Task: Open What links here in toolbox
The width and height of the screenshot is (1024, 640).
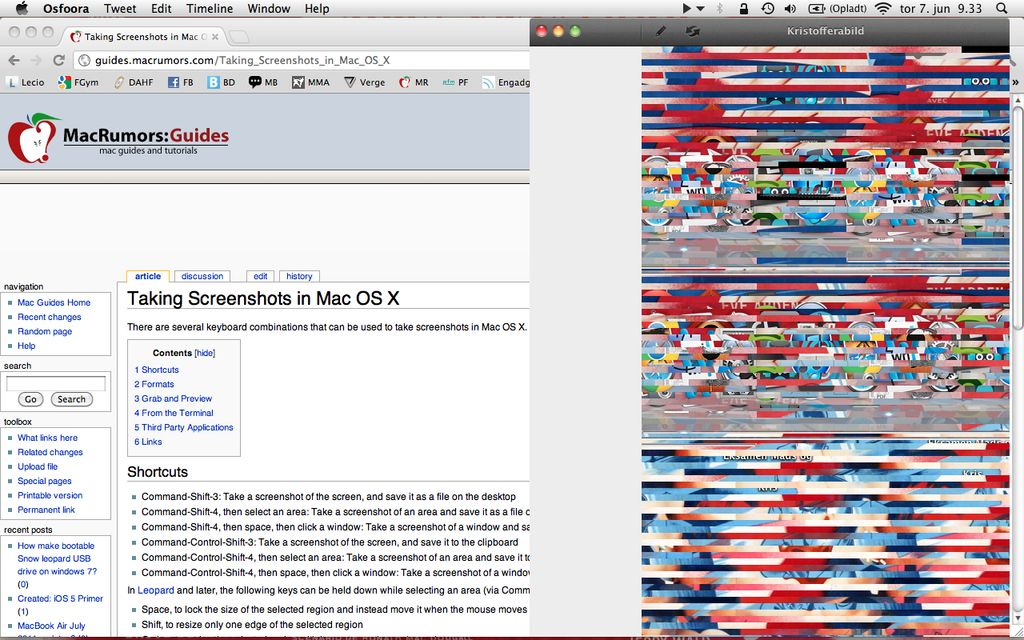Action: [47, 438]
